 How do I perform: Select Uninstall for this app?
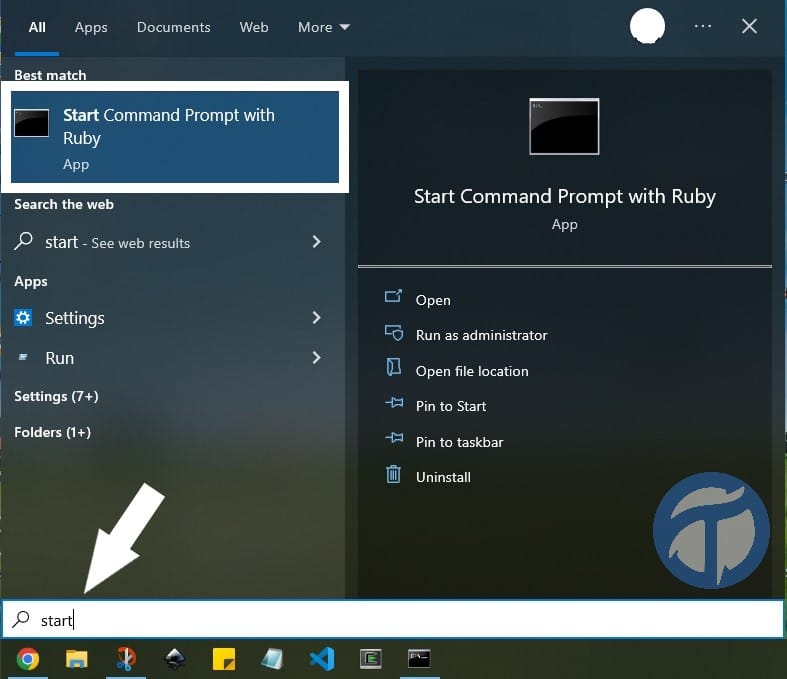coord(444,477)
